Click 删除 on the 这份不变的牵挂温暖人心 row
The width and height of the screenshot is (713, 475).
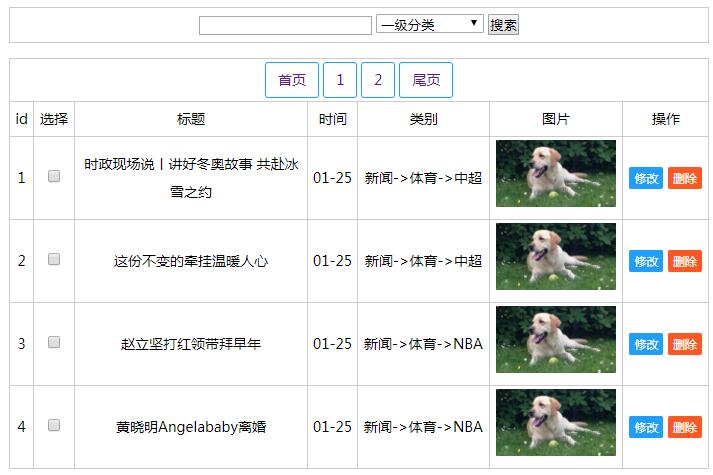pos(685,261)
